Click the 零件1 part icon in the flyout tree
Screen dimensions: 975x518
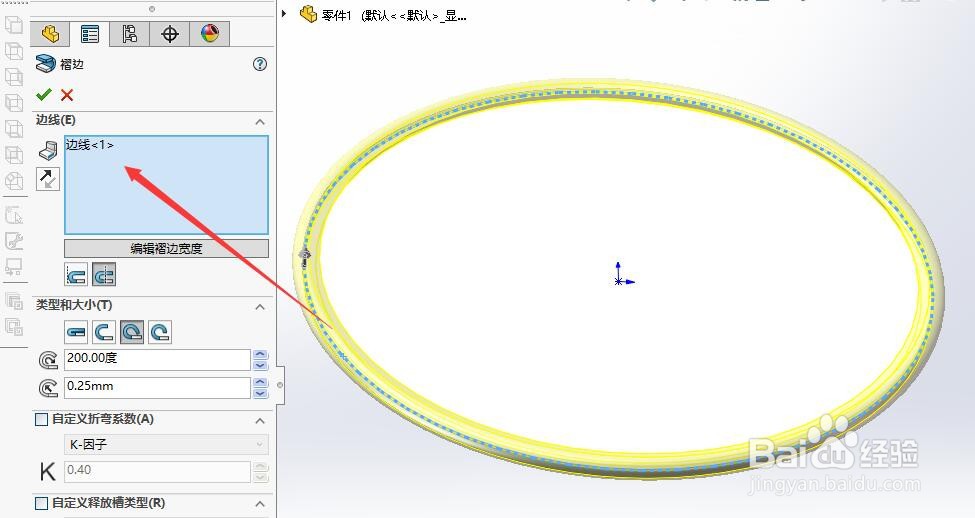pos(308,14)
